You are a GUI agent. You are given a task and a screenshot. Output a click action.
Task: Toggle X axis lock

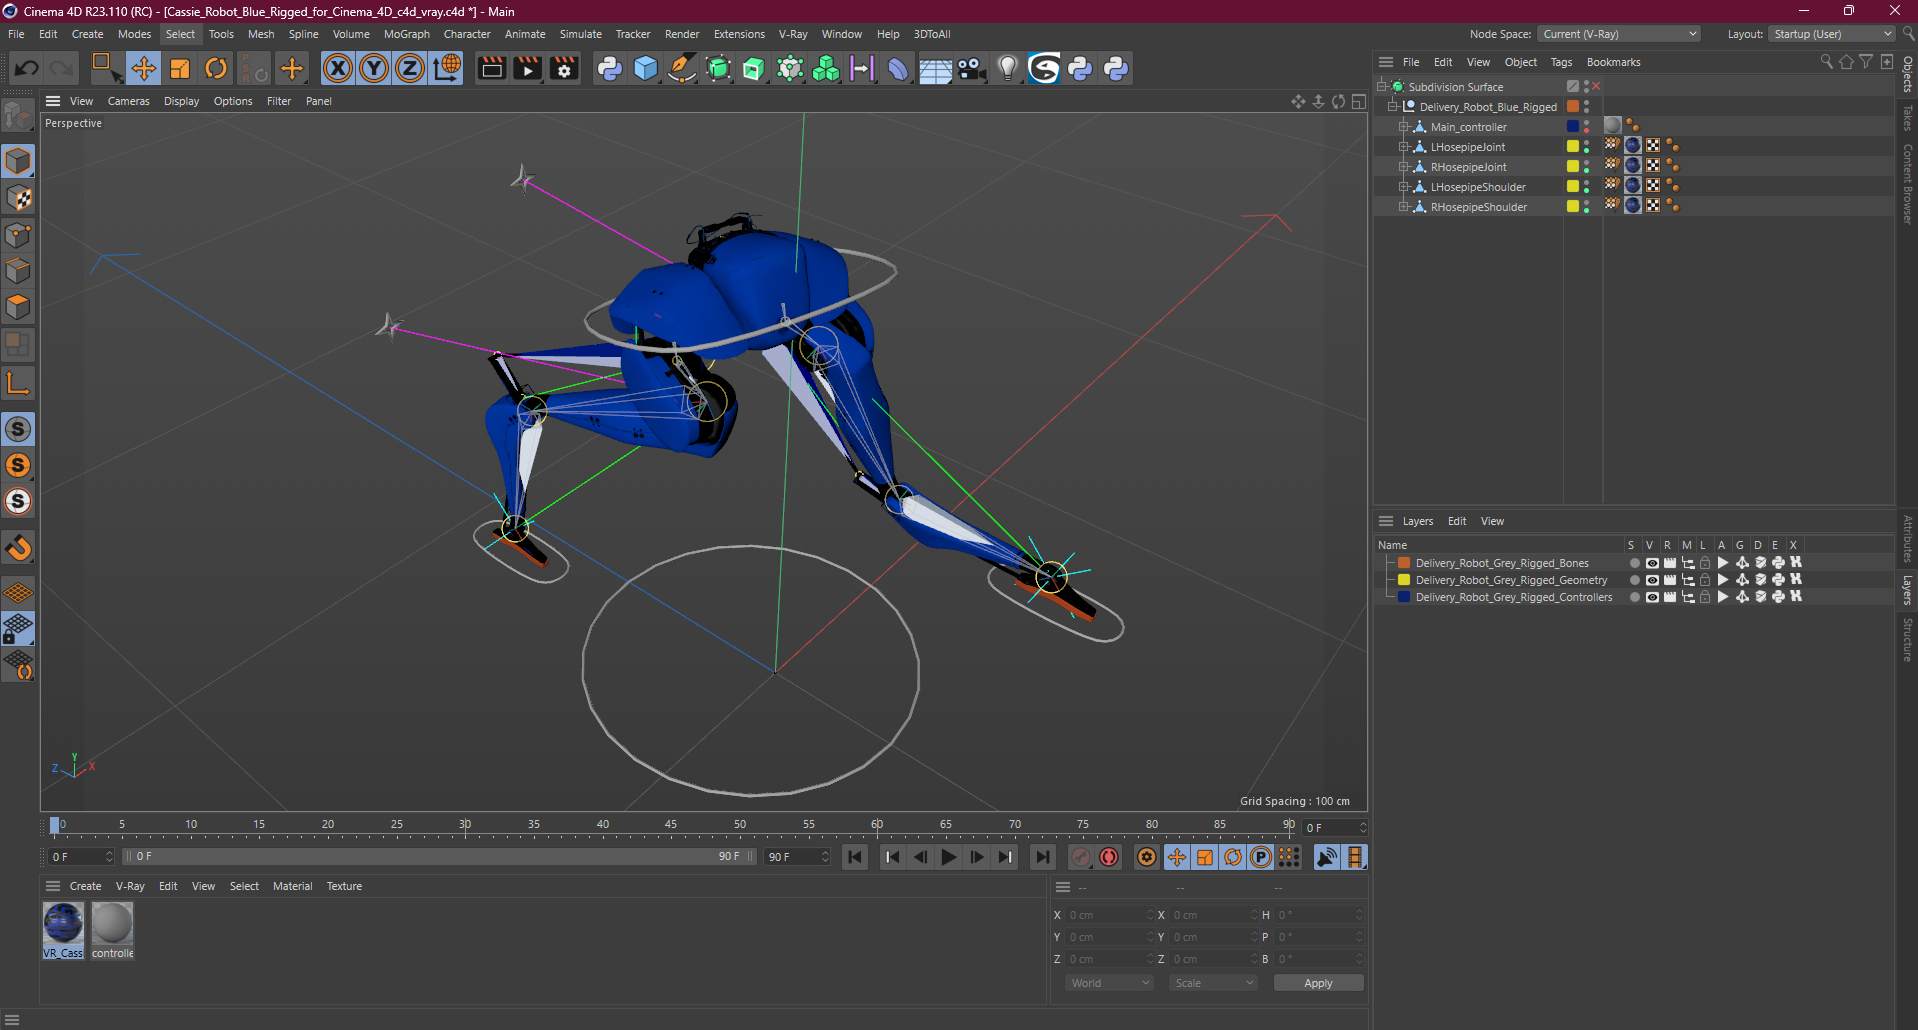tap(338, 68)
